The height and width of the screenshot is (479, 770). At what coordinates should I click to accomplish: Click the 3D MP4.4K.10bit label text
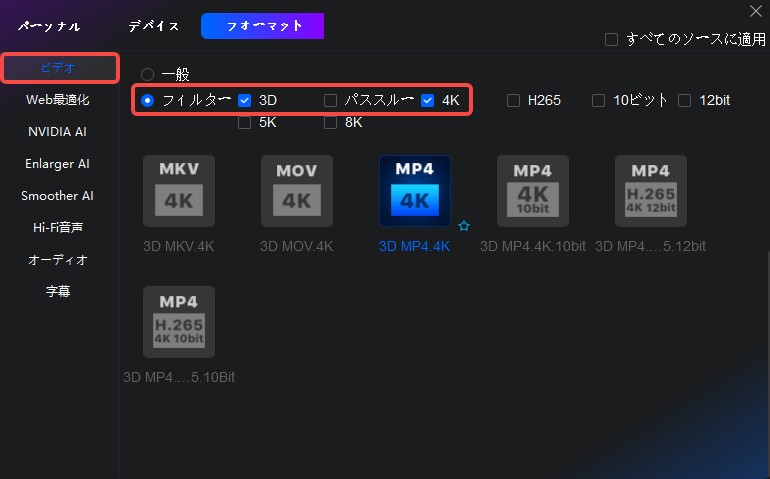click(x=533, y=246)
